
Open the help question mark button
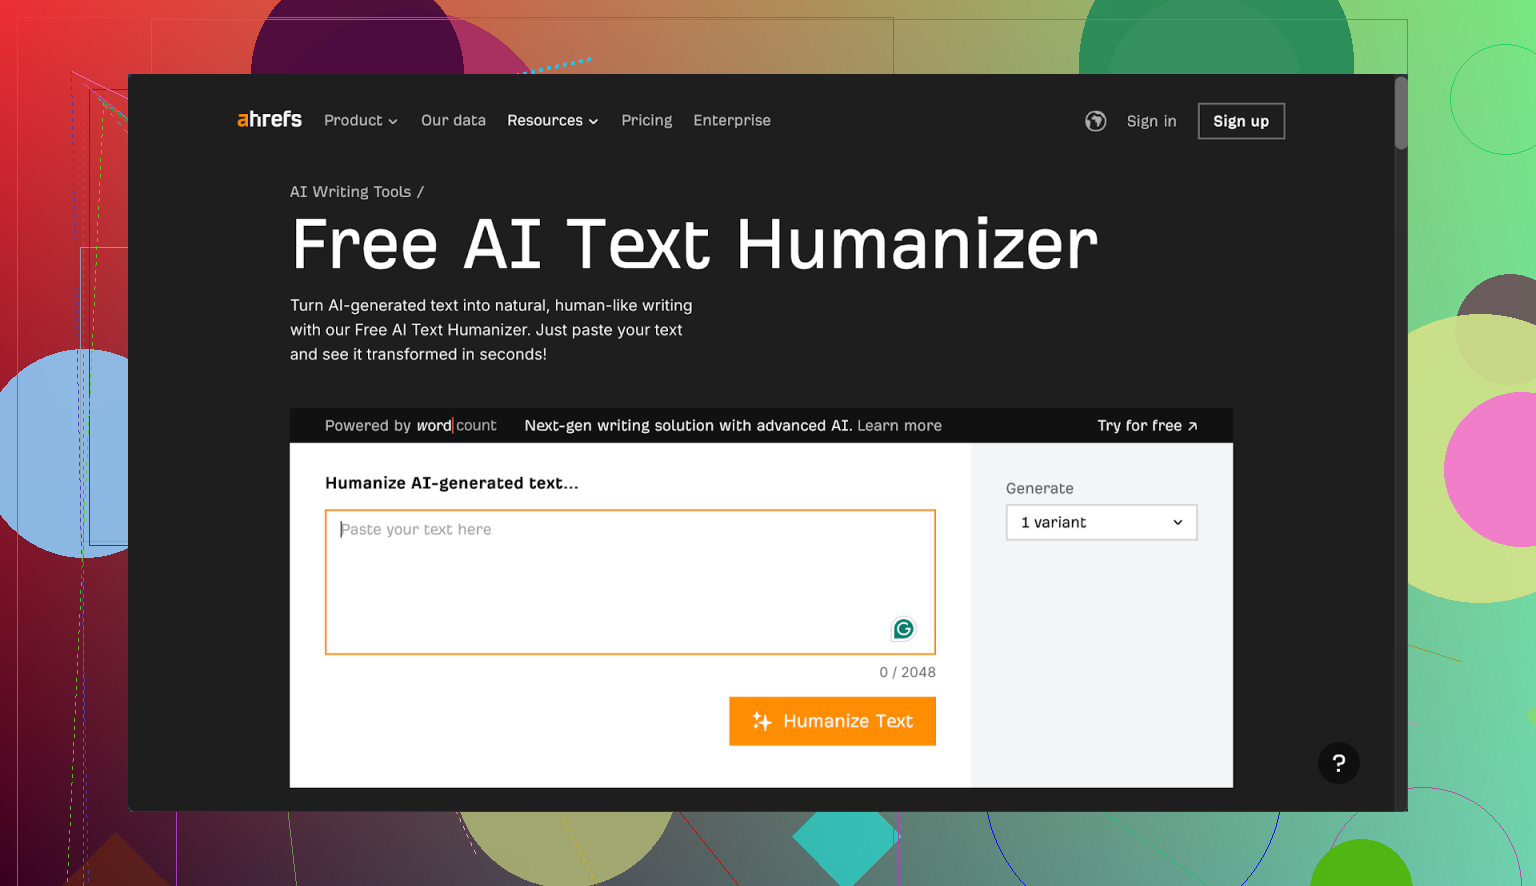1338,763
